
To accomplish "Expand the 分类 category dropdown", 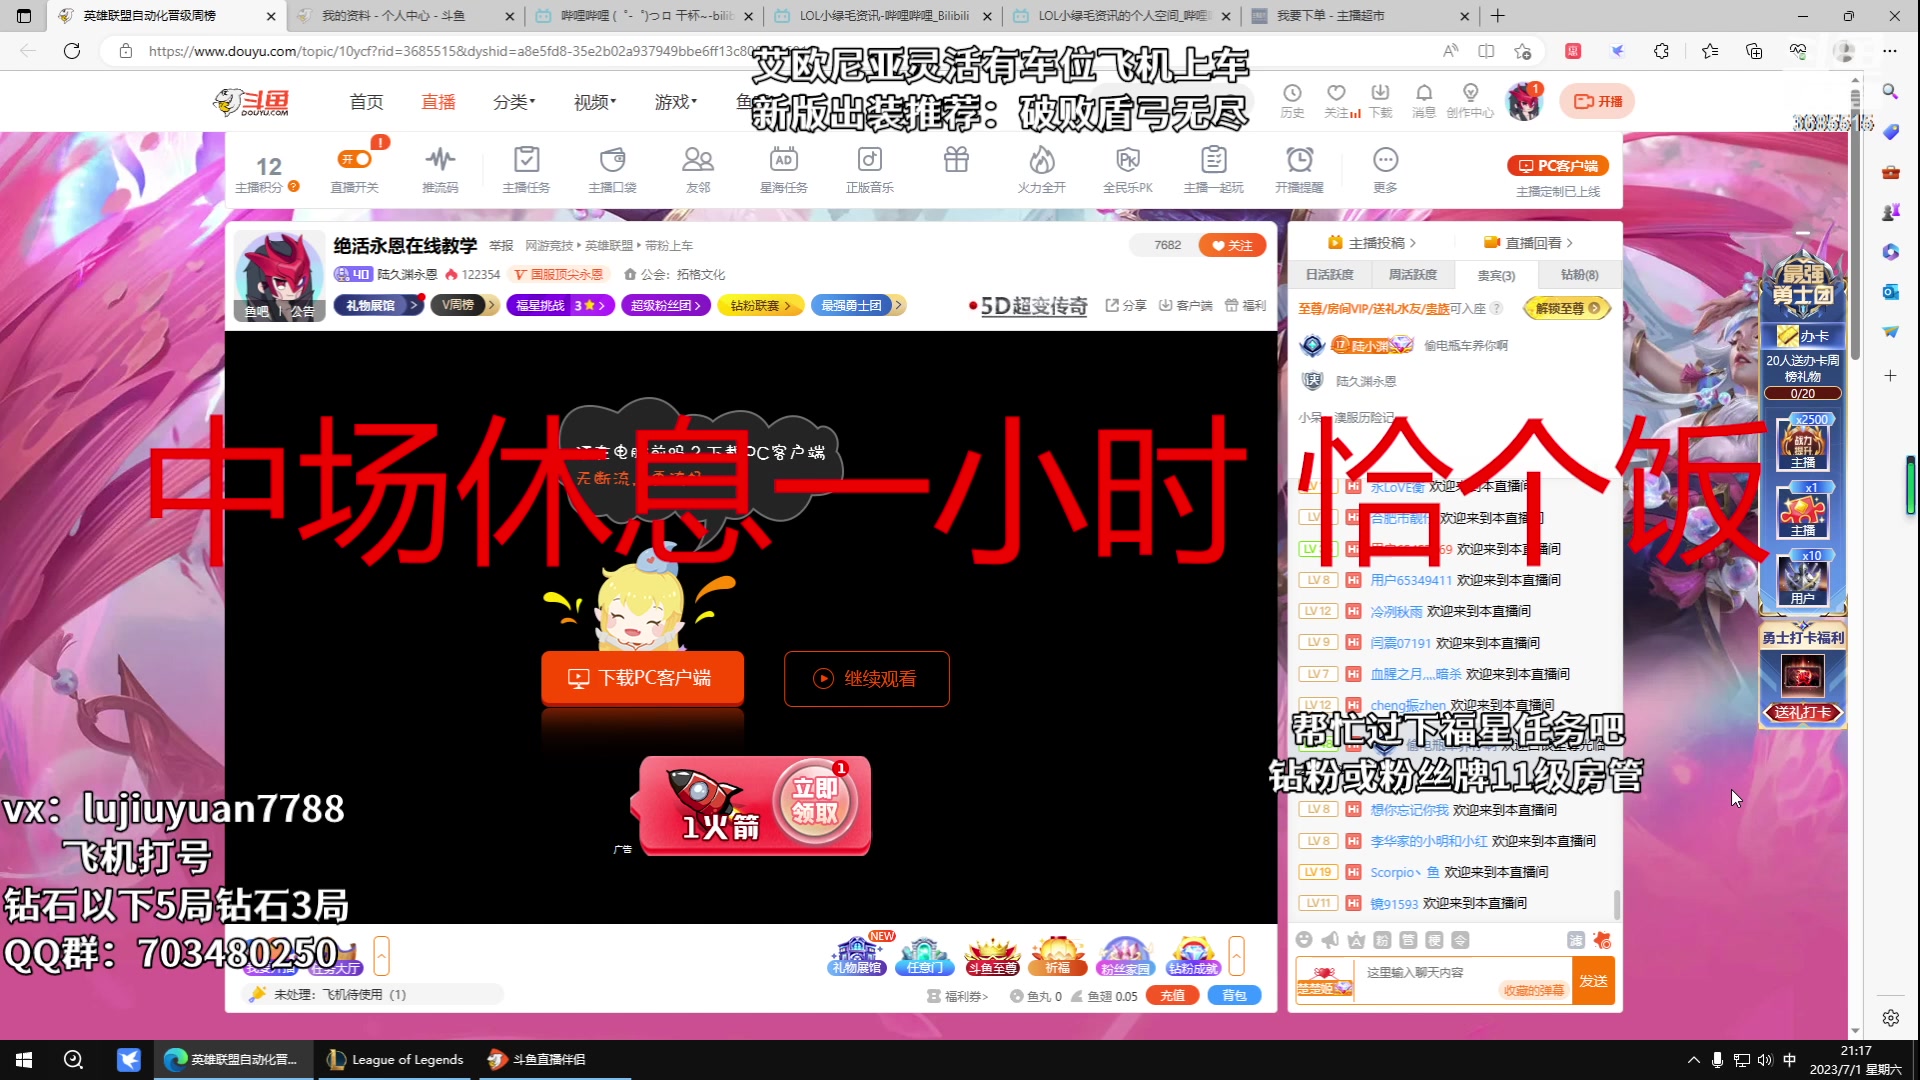I will coord(514,102).
